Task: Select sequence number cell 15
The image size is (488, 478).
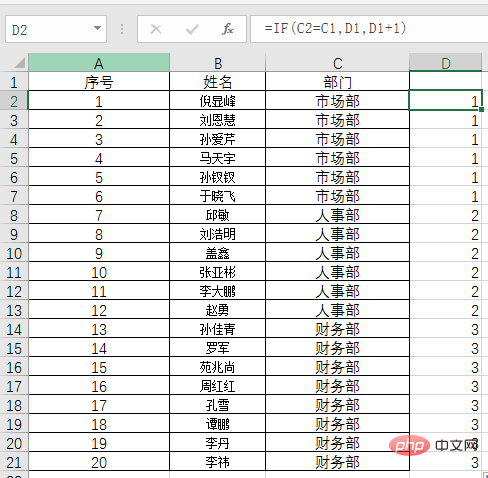Action: (99, 366)
